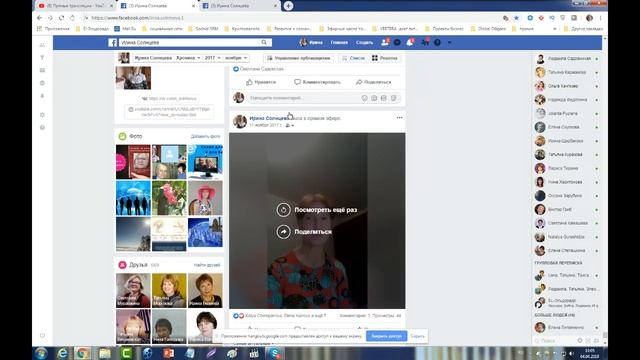Open chat with Елена Соколова contact

pos(567,127)
